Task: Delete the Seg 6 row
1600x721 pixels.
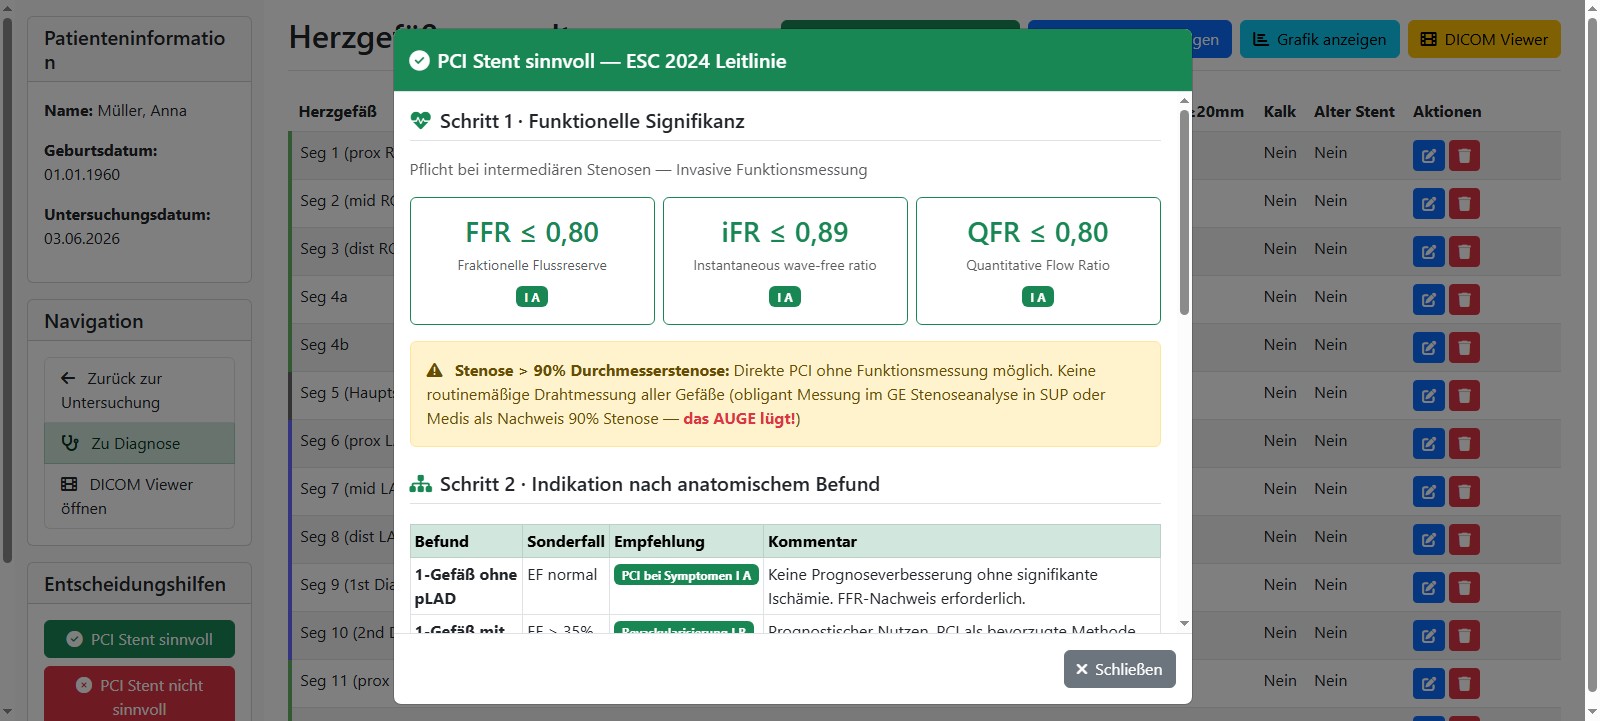Action: tap(1464, 444)
